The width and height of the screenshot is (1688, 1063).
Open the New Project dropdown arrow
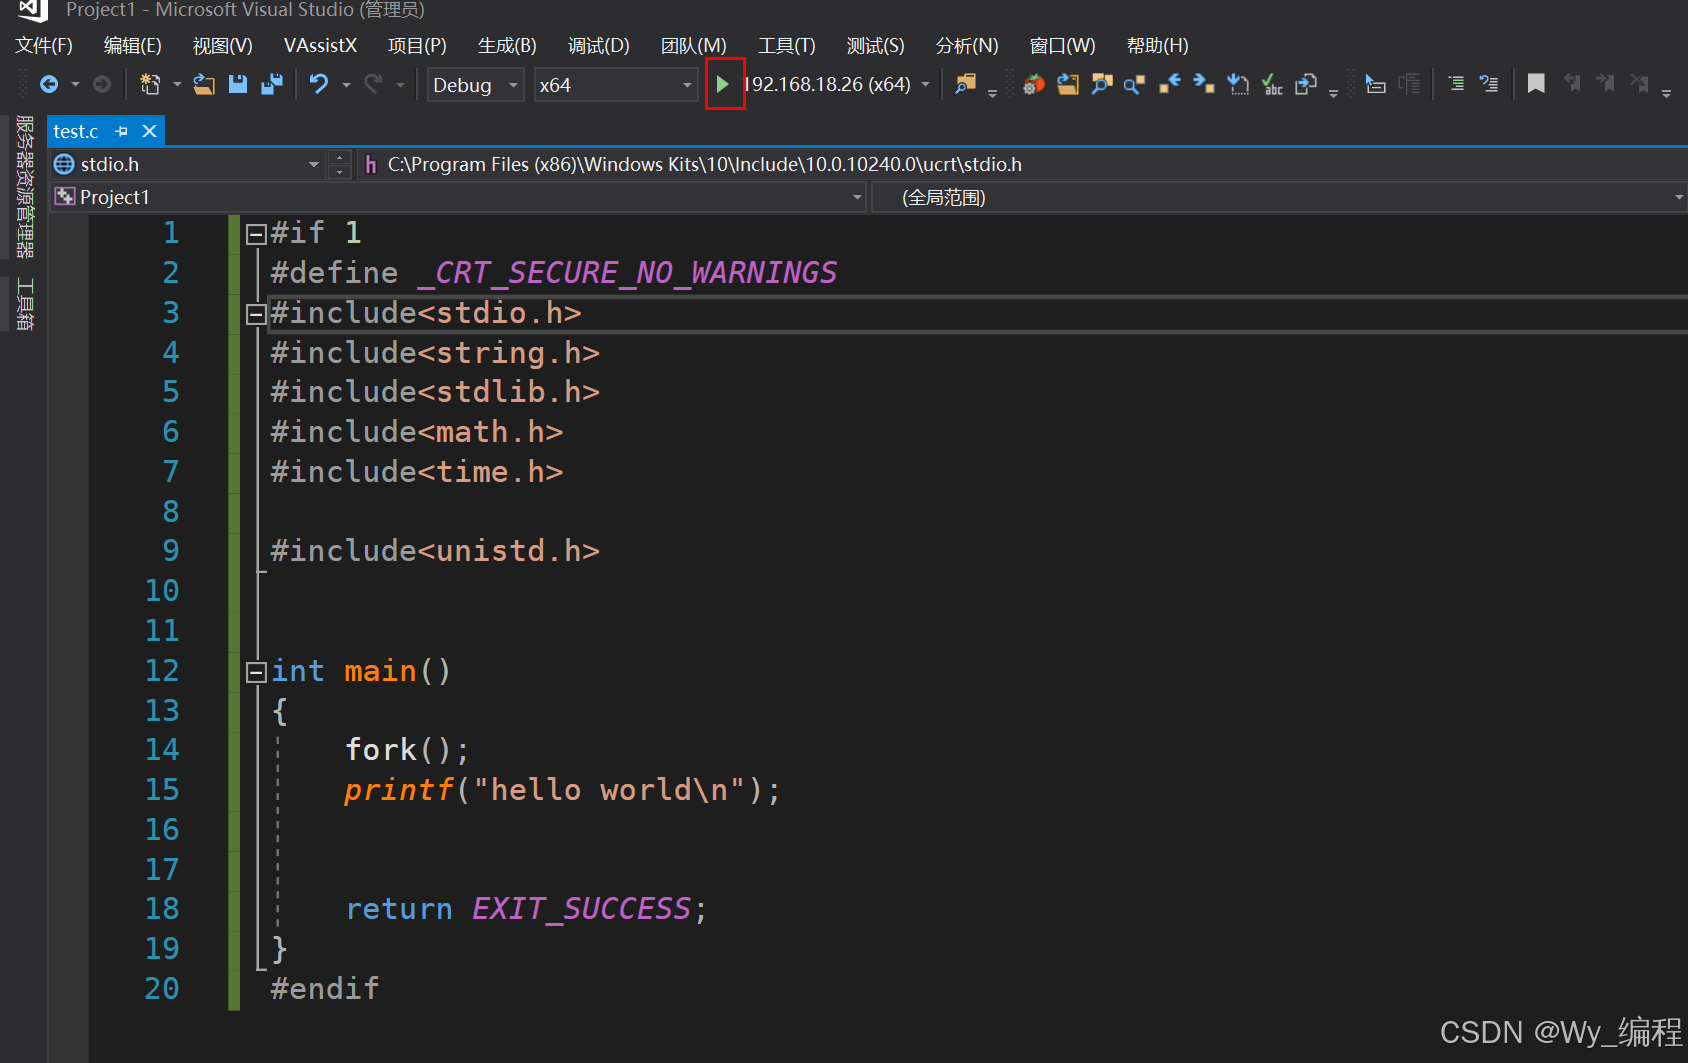tap(177, 85)
